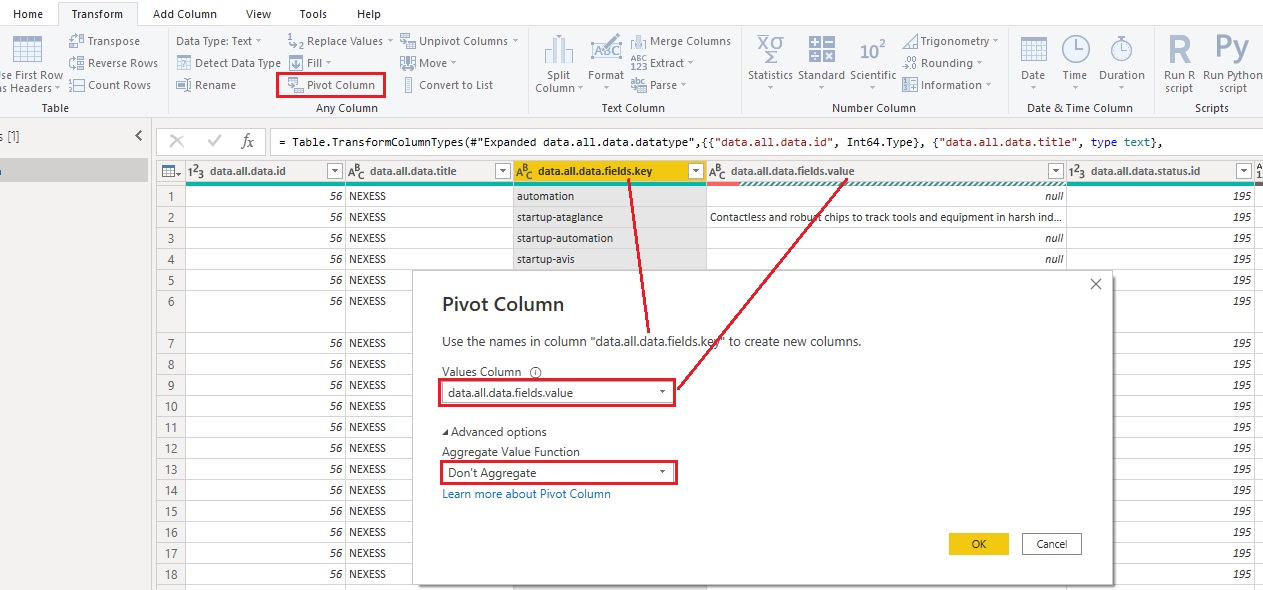Viewport: 1263px width, 590px height.
Task: Switch to the Tools tab
Action: click(x=313, y=14)
